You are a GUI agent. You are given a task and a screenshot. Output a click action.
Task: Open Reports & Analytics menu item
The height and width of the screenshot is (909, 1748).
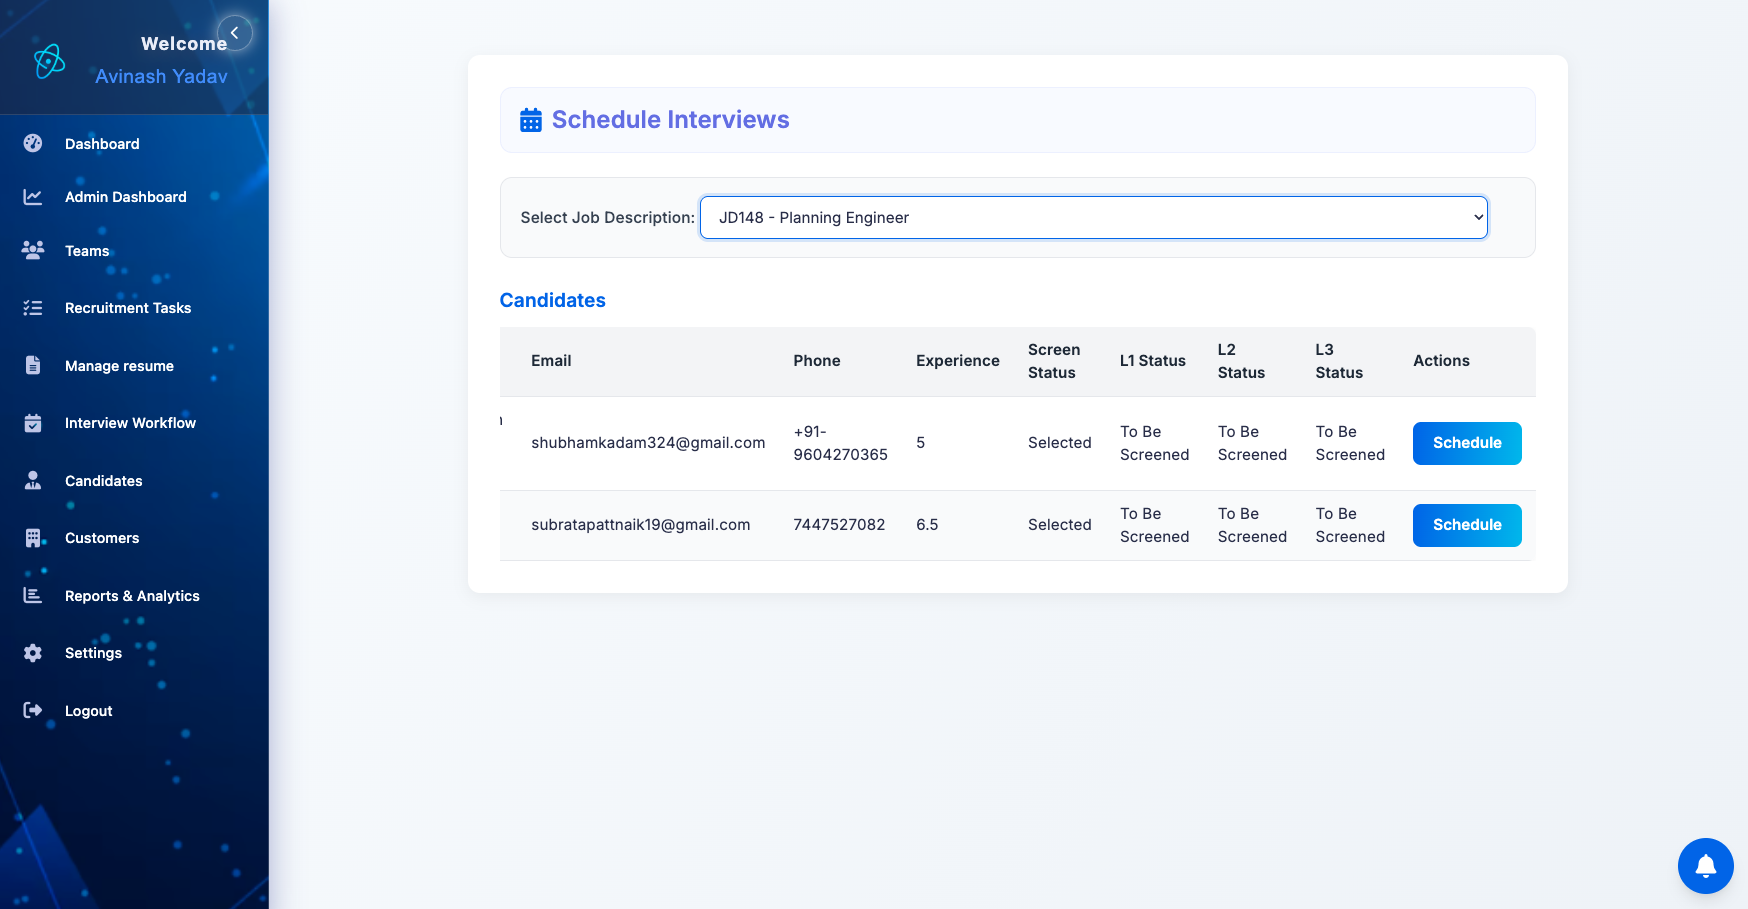[x=132, y=596]
